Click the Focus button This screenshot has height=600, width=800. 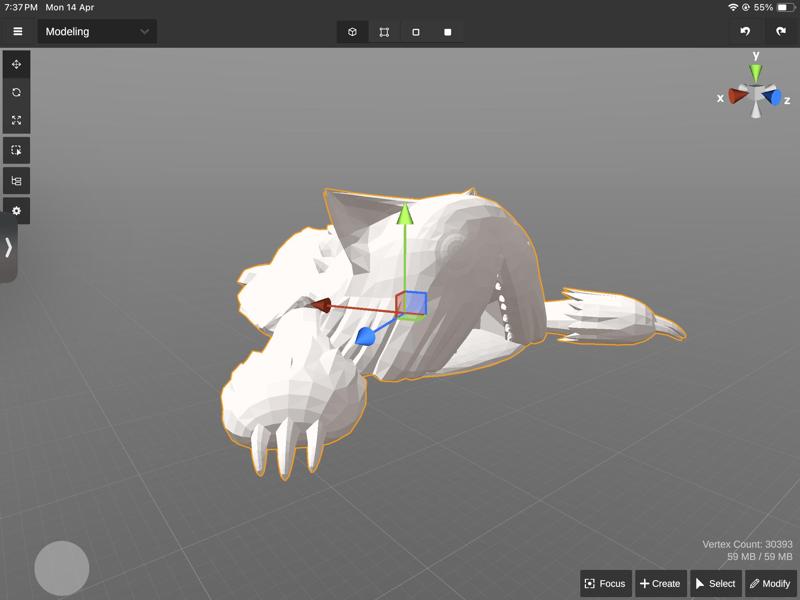point(606,584)
